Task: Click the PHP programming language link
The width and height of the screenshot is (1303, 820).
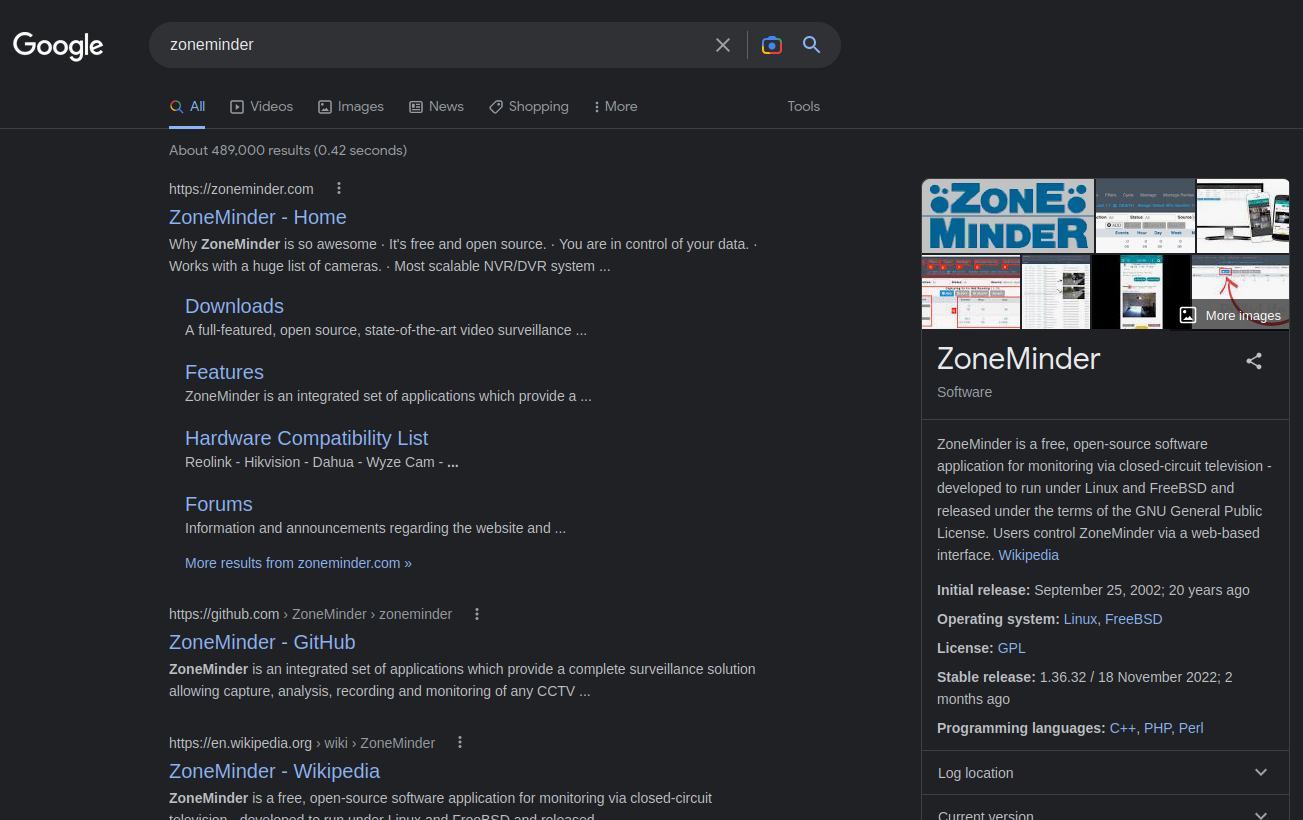Action: [x=1157, y=728]
